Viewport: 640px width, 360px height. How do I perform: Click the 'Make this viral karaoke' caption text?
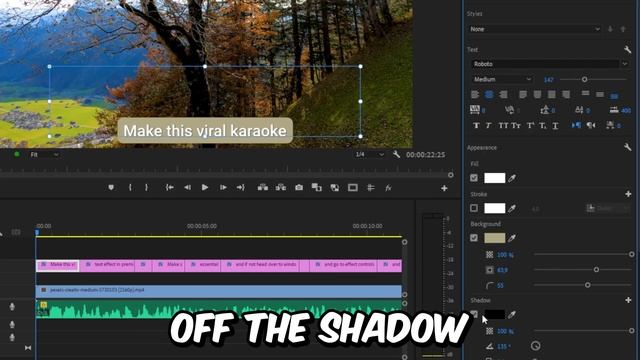[x=205, y=131]
